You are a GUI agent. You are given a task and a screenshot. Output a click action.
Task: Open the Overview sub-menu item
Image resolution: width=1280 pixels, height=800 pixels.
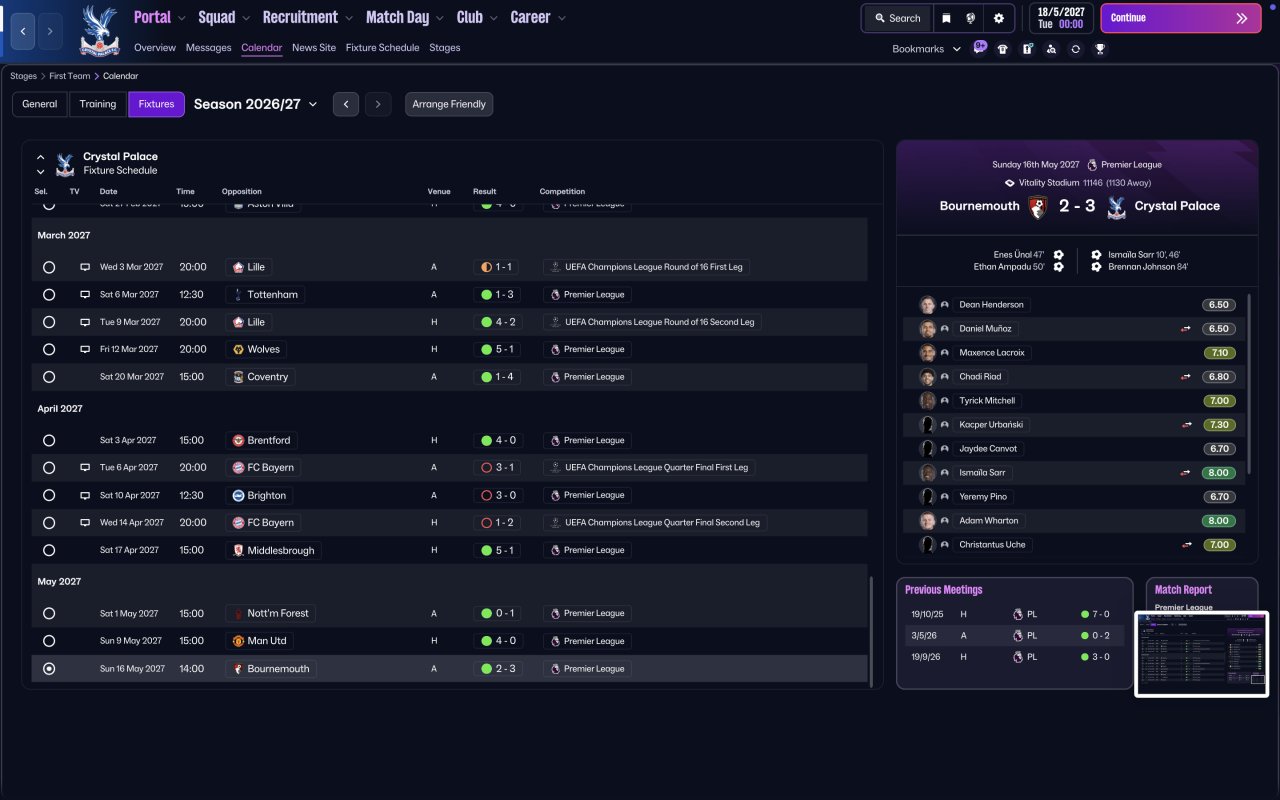(x=155, y=48)
